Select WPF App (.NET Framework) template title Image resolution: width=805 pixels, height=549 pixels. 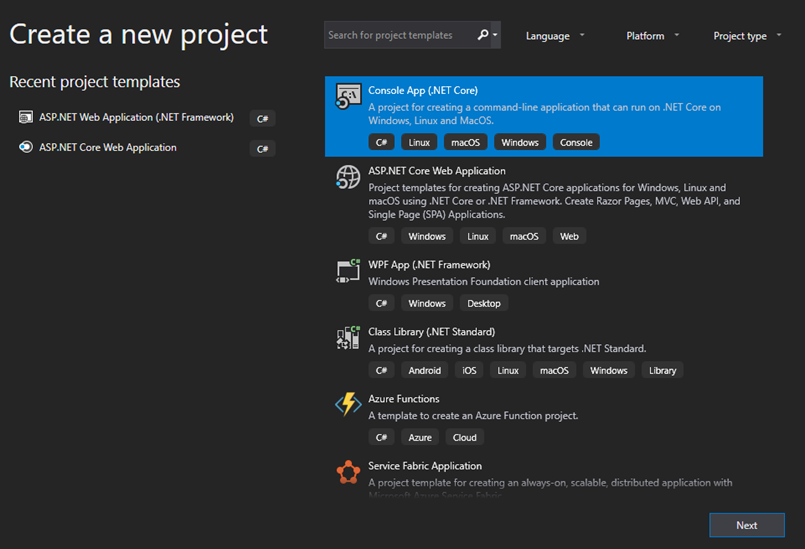[x=429, y=265]
